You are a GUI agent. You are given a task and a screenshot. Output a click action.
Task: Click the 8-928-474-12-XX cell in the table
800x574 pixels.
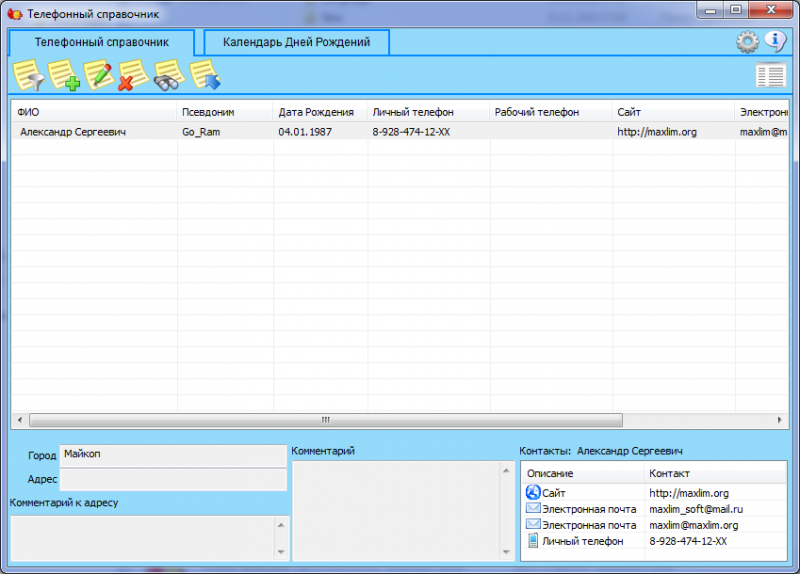[x=411, y=132]
